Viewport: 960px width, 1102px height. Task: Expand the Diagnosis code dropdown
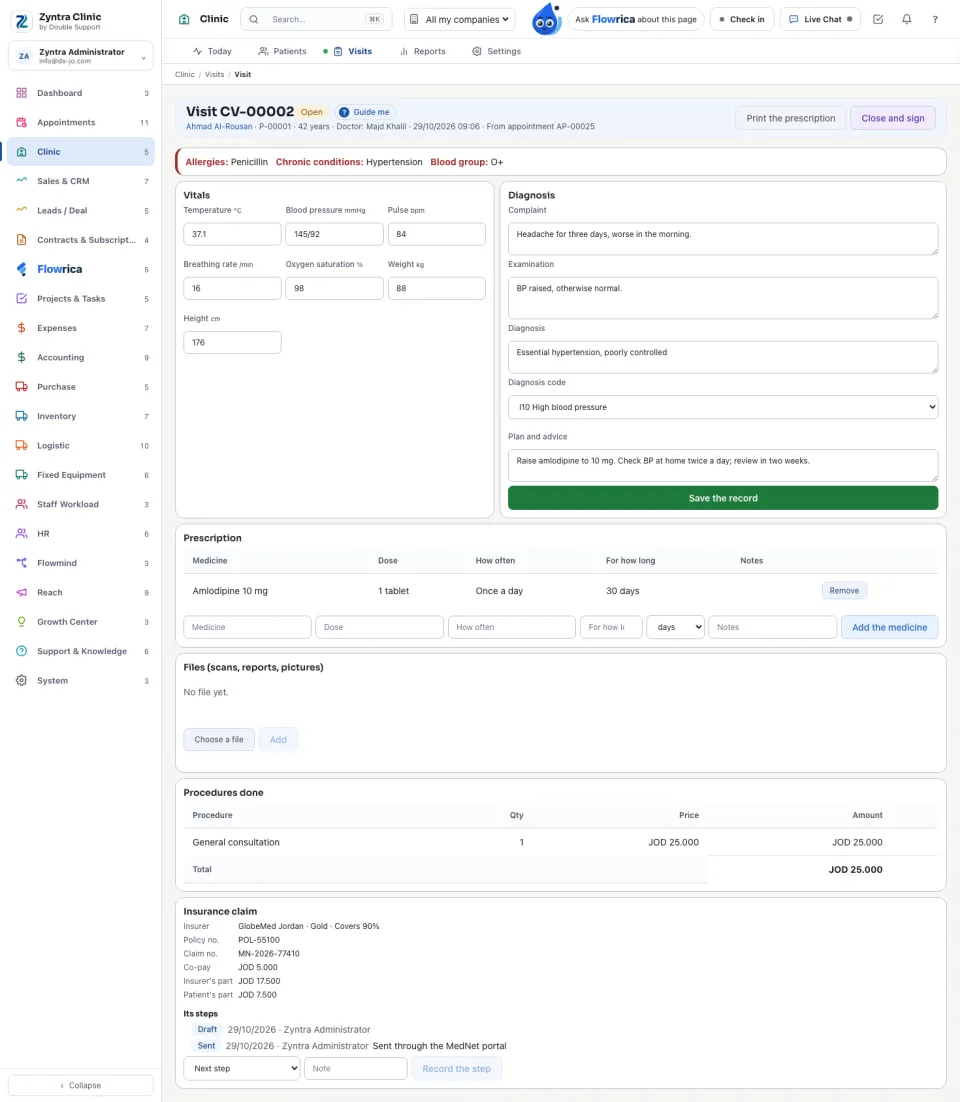click(x=722, y=407)
